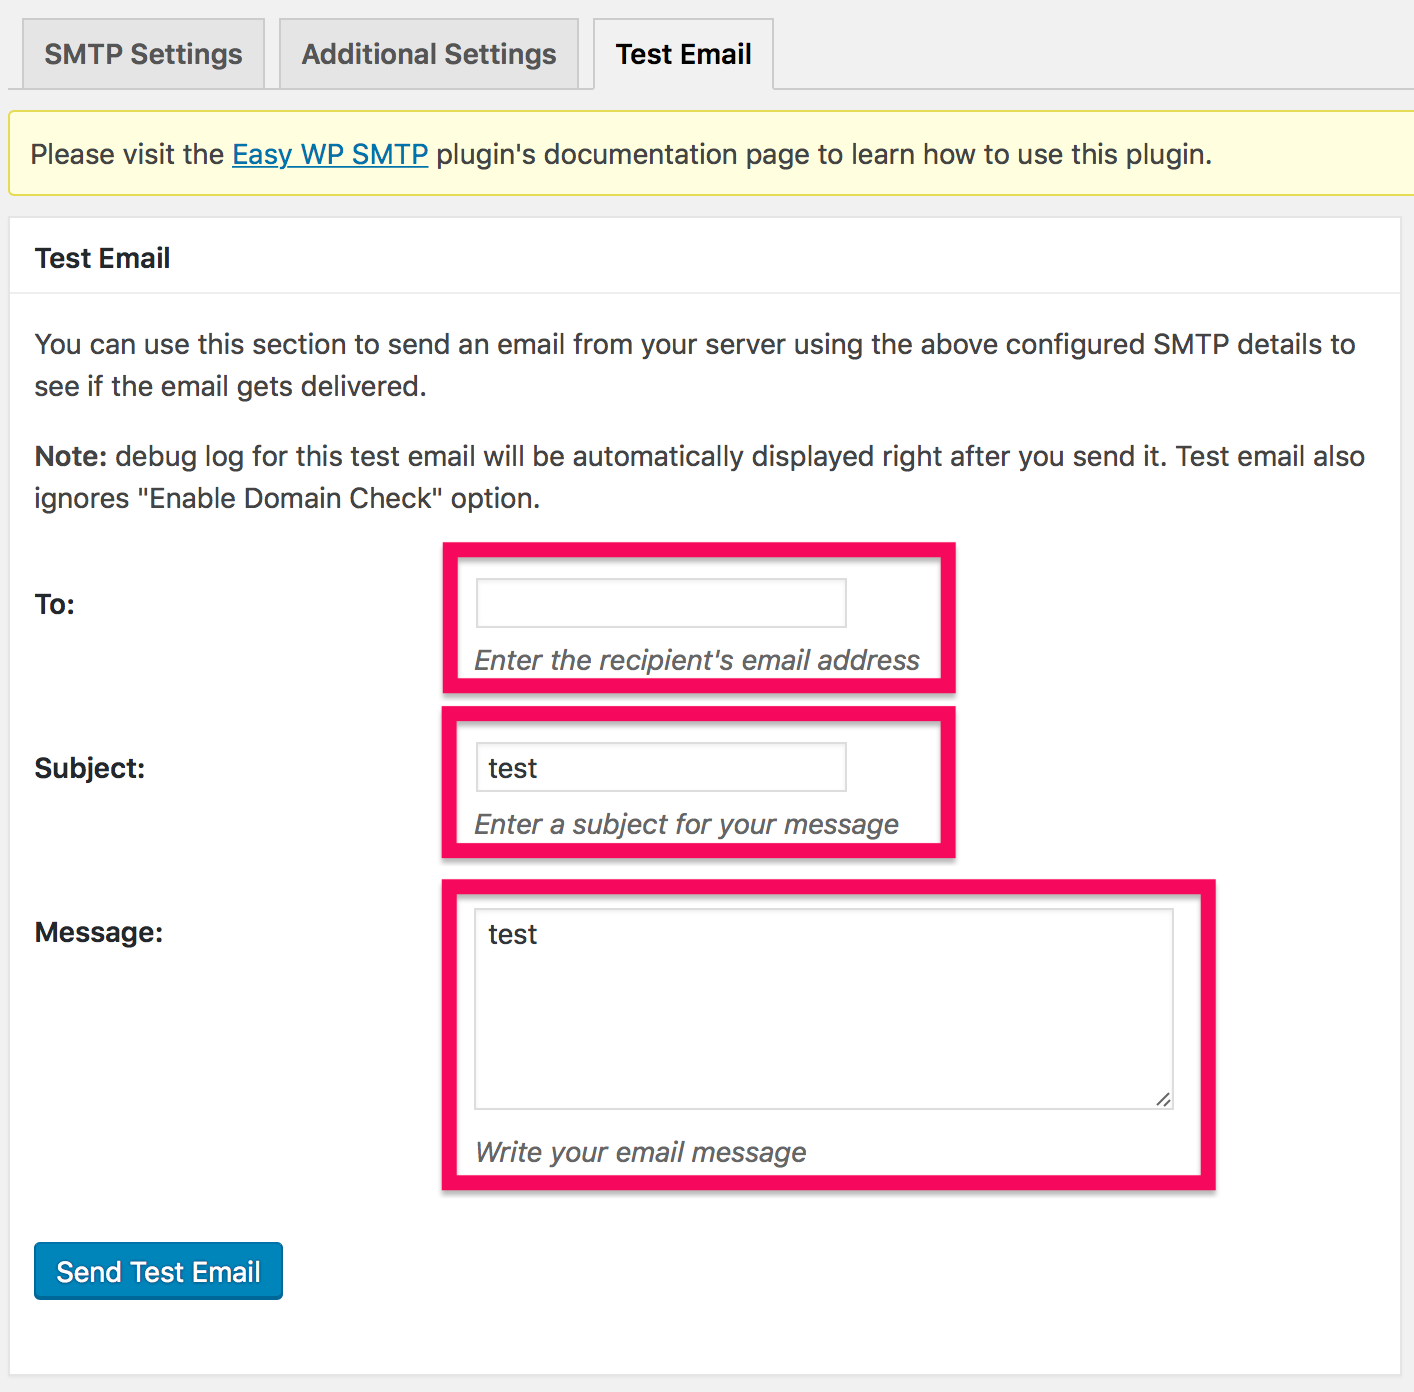This screenshot has height=1392, width=1414.
Task: Click the hint 'Enter a subject for your message'
Action: 687,824
